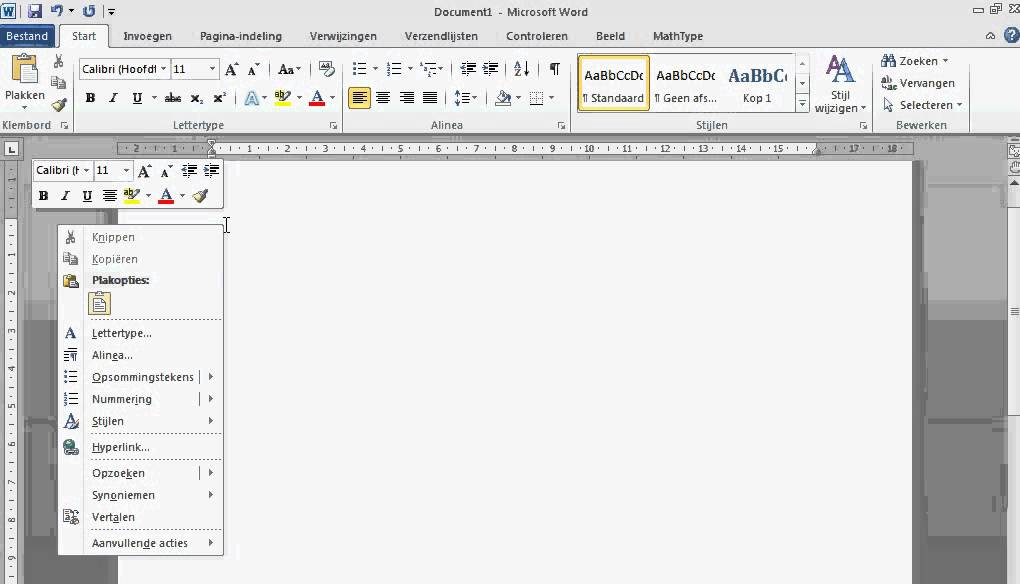
Task: Select center alignment in ribbon
Action: point(383,98)
